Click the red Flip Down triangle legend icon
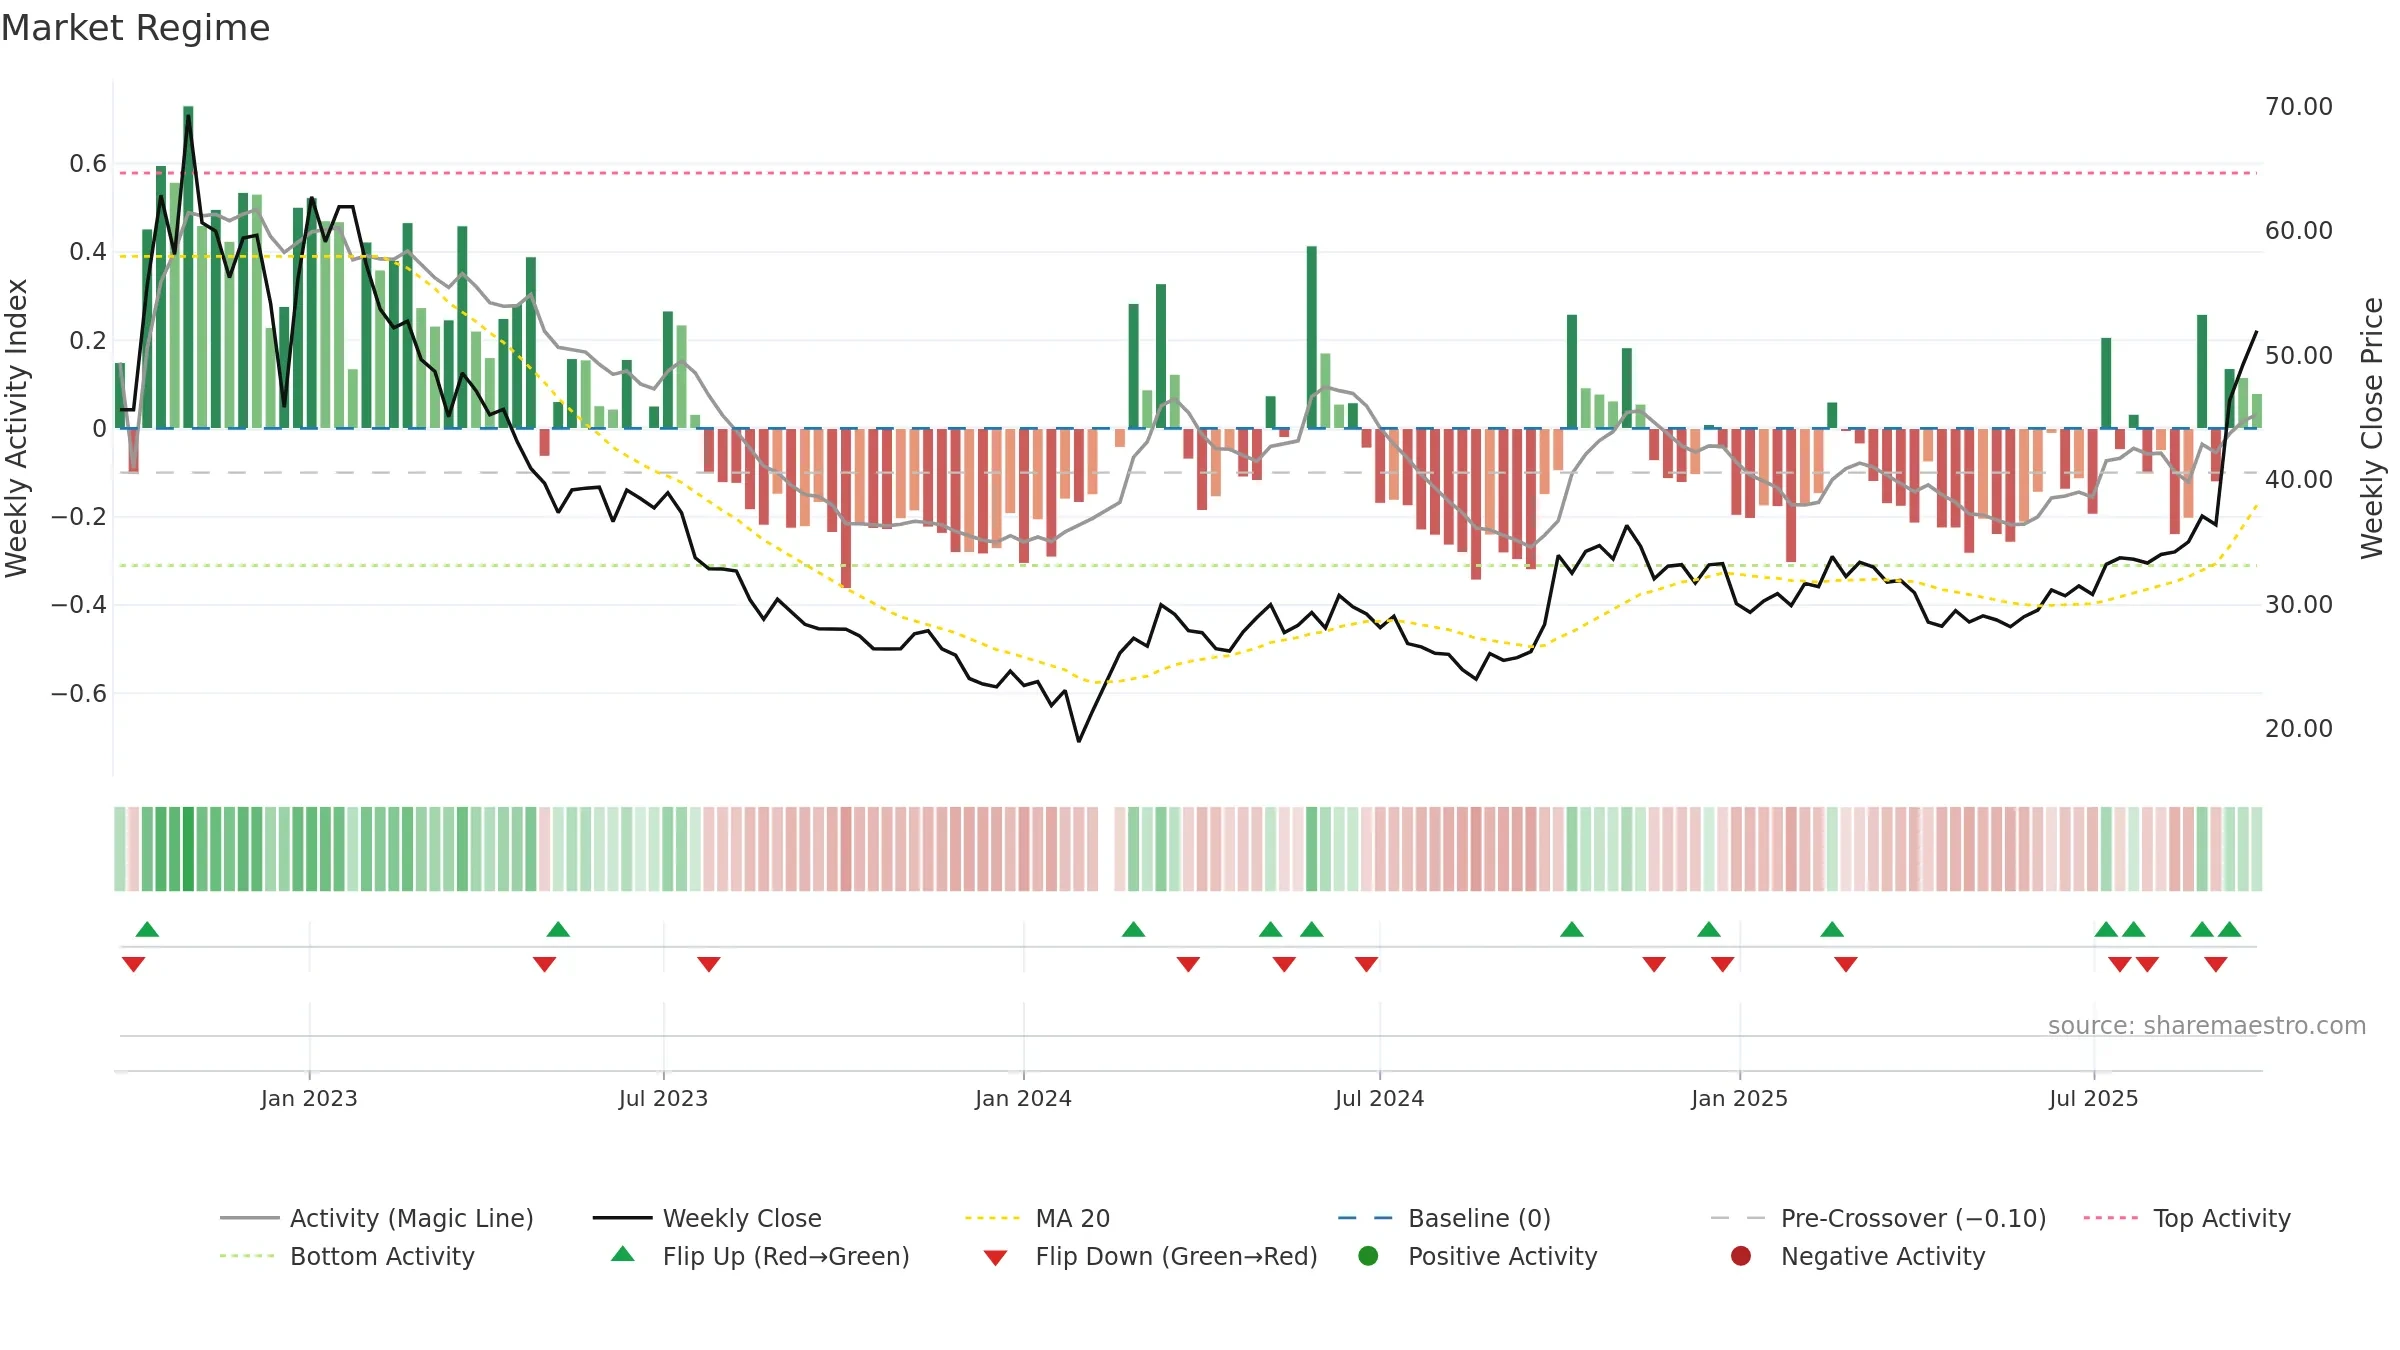 pyautogui.click(x=995, y=1258)
